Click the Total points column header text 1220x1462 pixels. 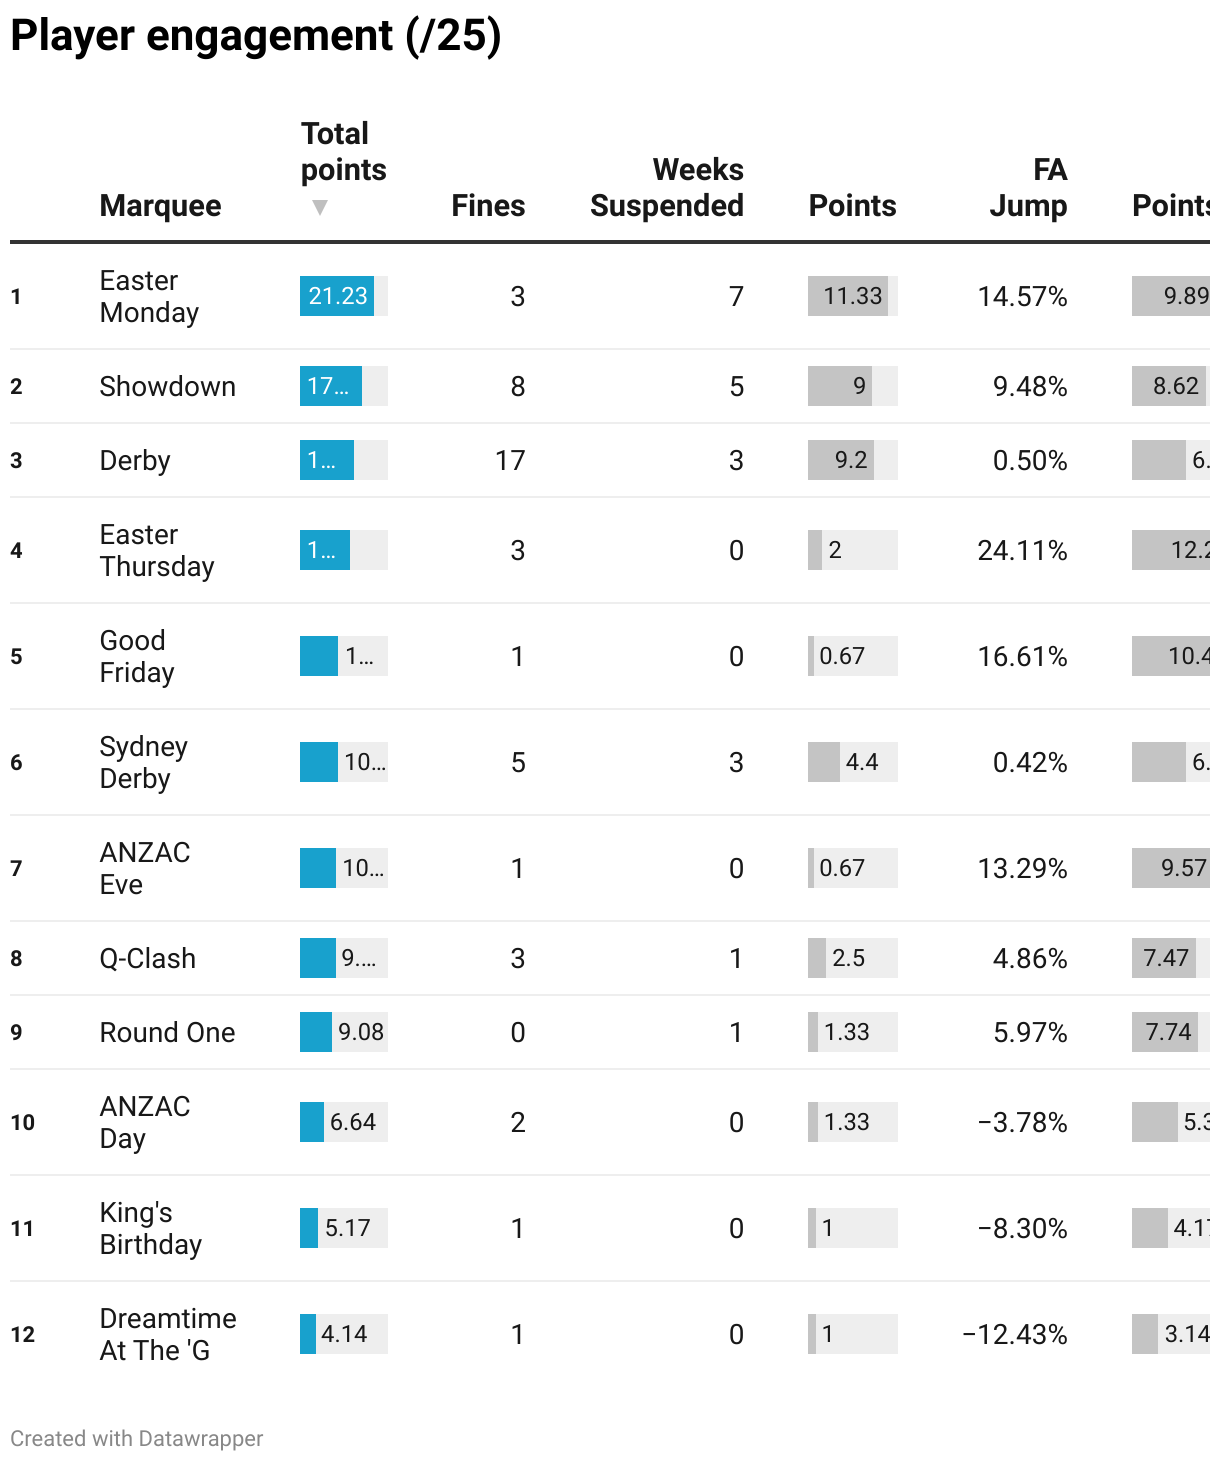coord(343,151)
